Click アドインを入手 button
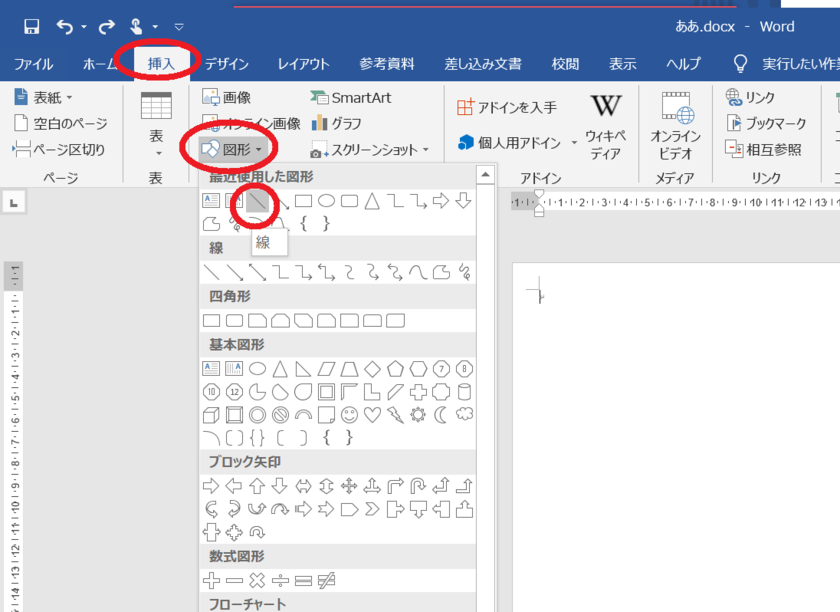 click(x=507, y=107)
